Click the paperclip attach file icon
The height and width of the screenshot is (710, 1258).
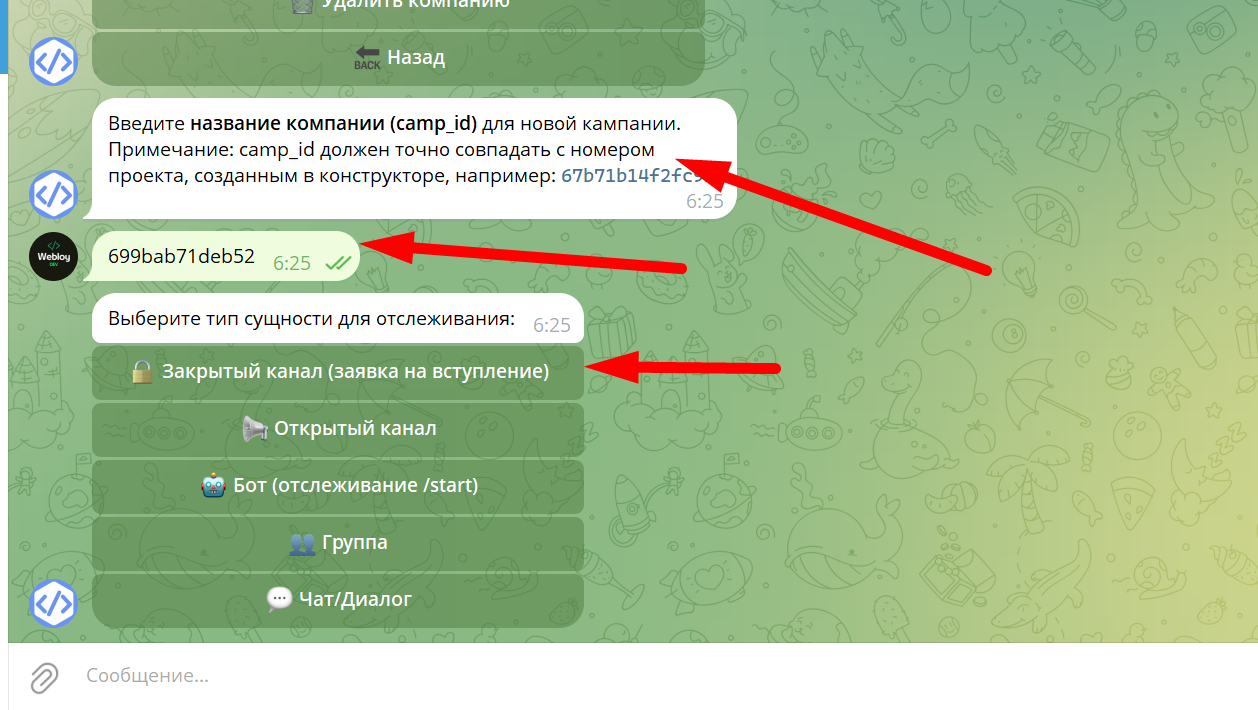(43, 677)
